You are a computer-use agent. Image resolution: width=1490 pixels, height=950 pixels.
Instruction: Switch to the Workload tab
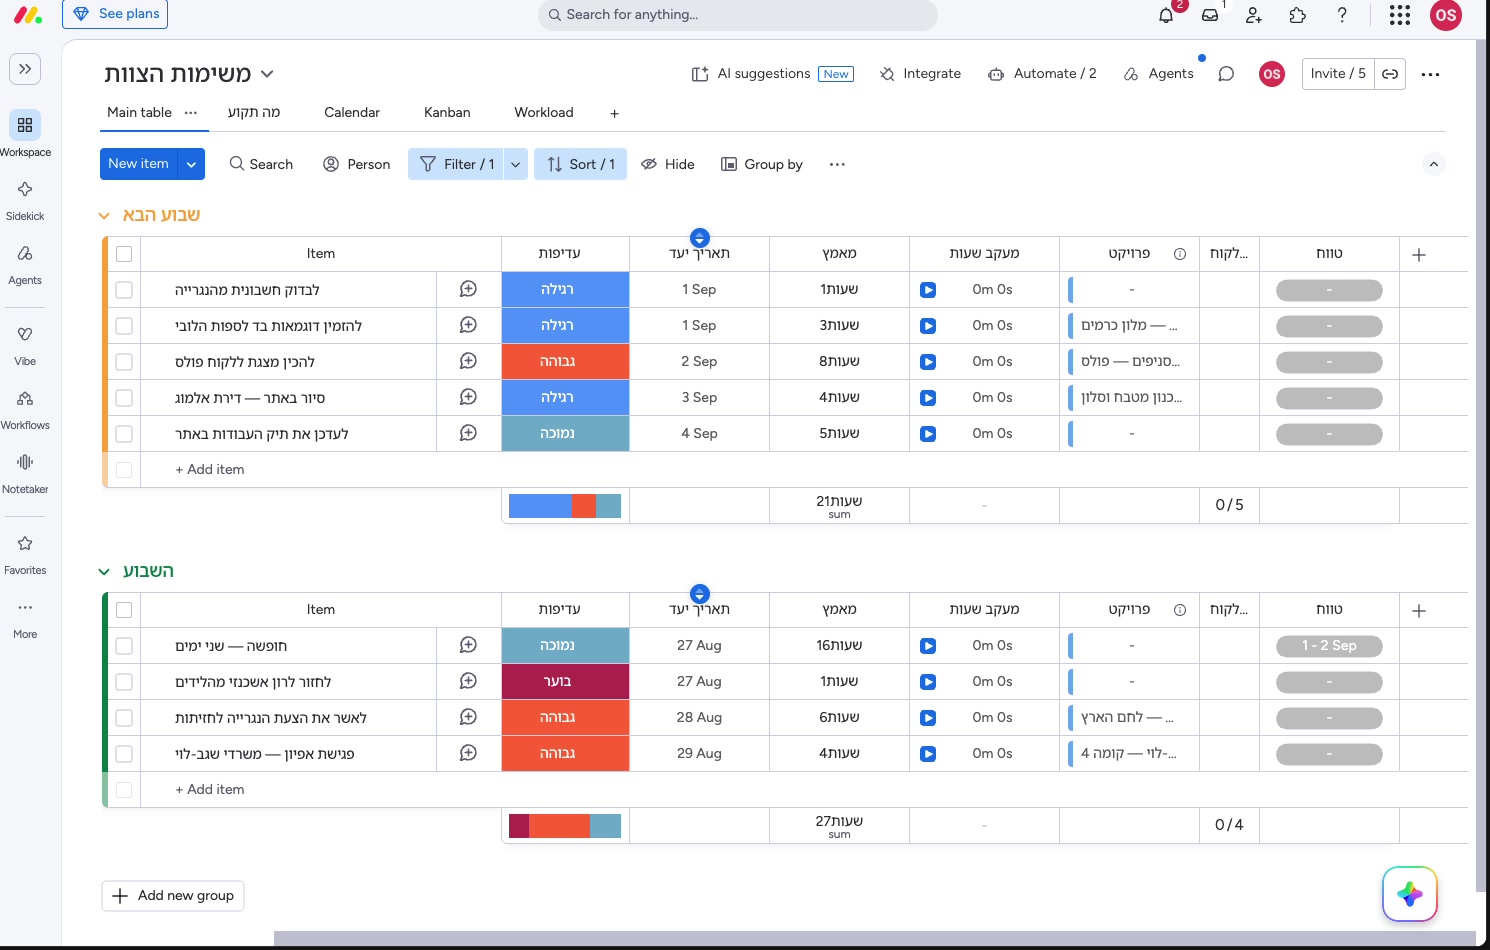[544, 112]
